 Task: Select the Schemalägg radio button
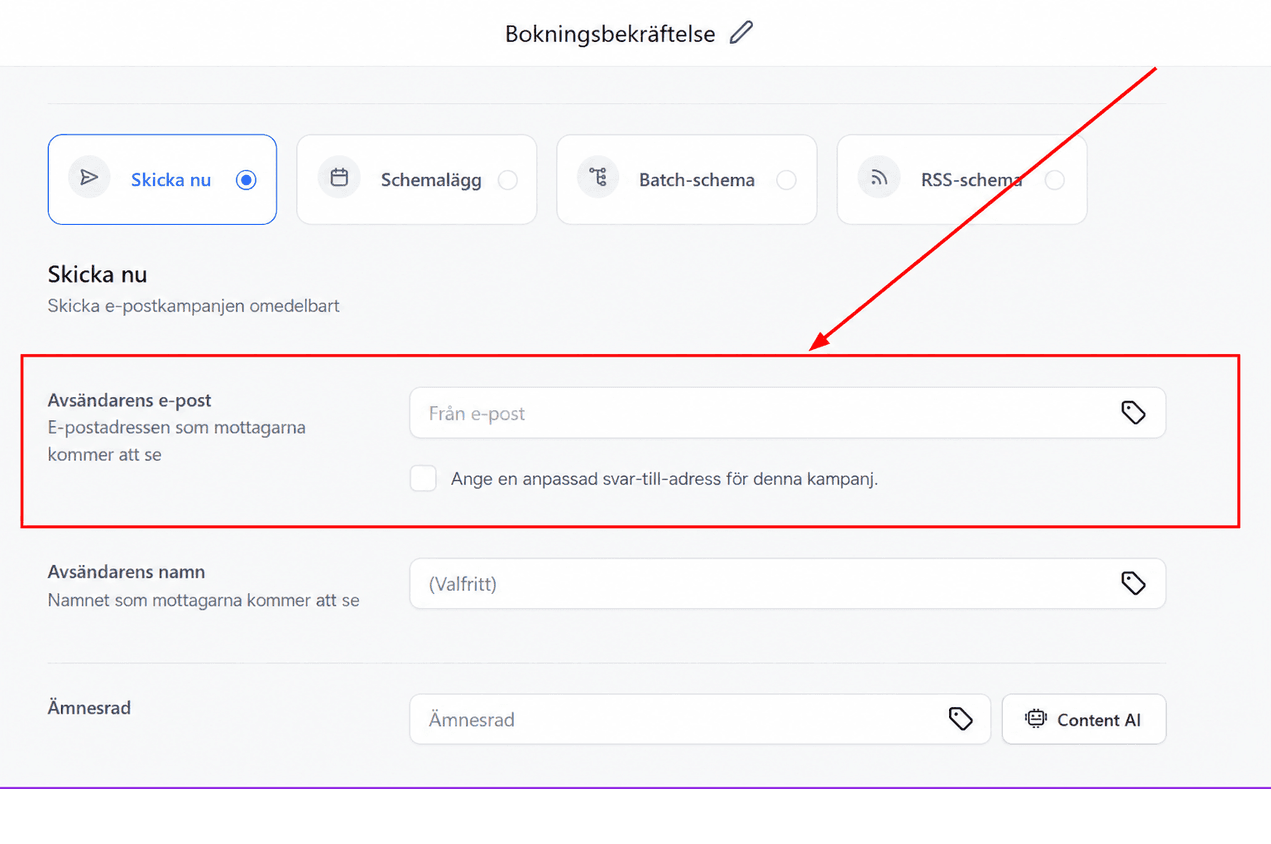click(x=508, y=180)
